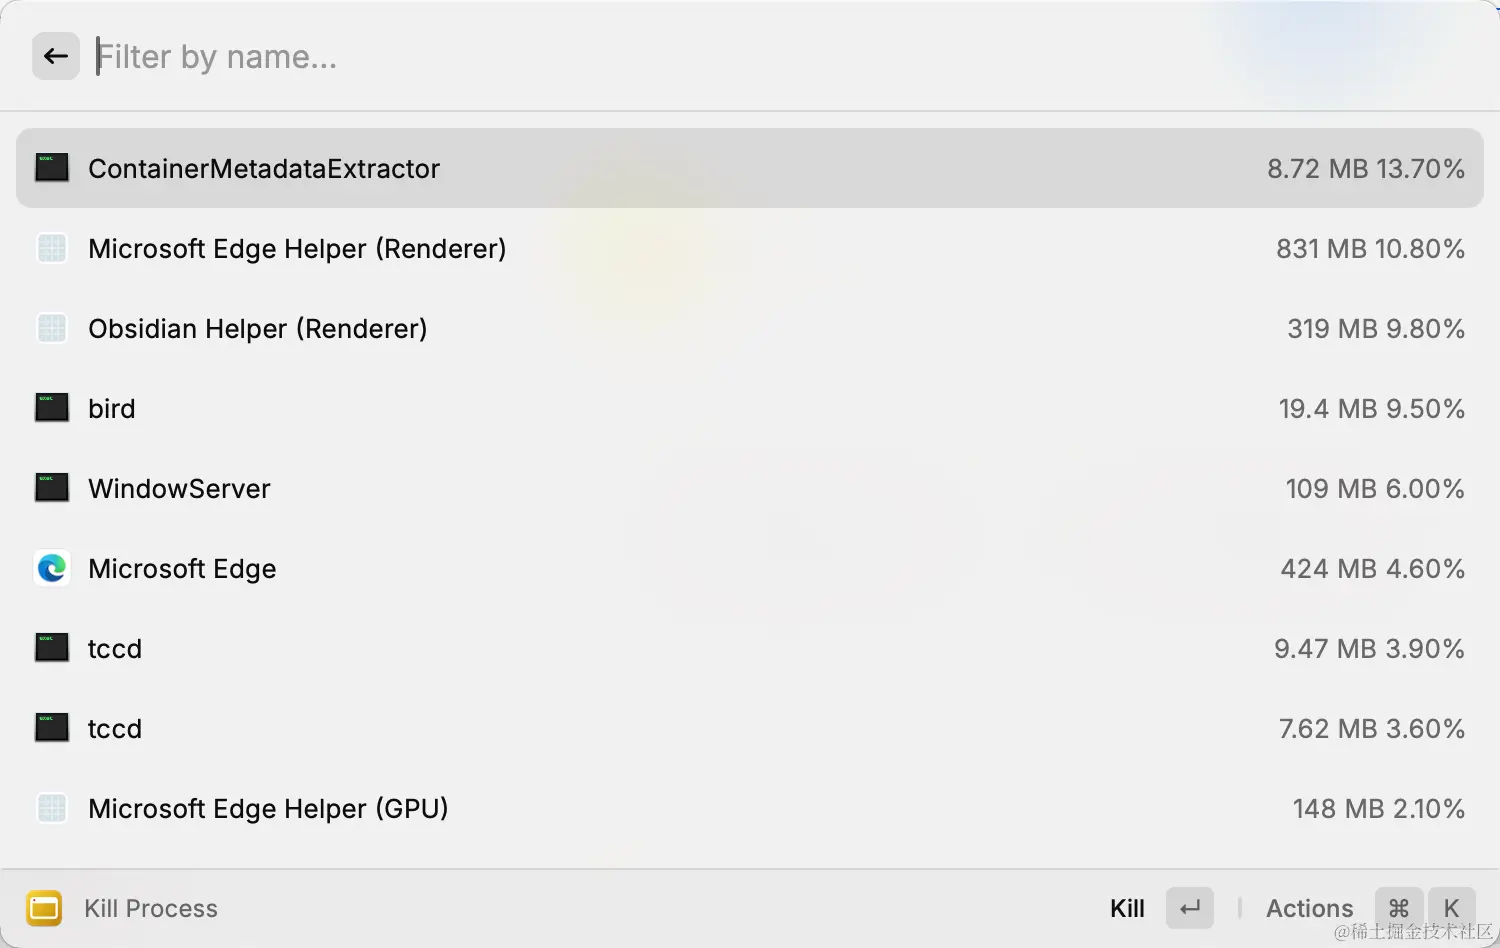
Task: Click the 424 MB 4.60% usage value
Action: tap(1373, 568)
